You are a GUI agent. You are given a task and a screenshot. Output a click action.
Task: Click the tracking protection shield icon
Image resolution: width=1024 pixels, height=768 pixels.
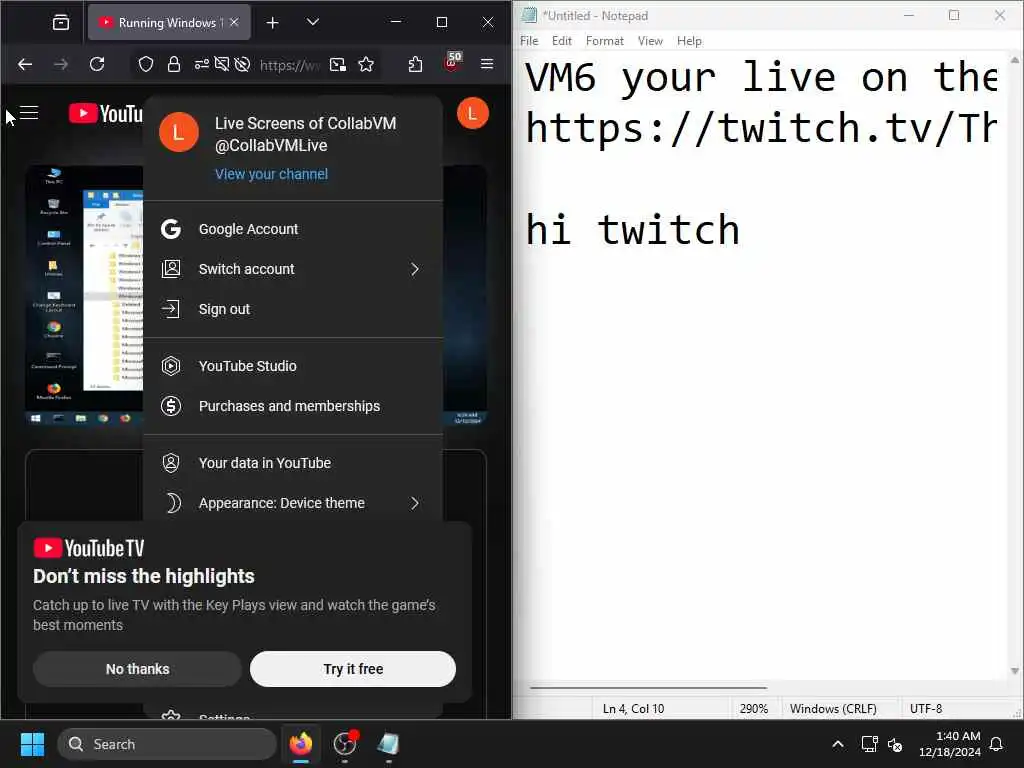coord(146,64)
